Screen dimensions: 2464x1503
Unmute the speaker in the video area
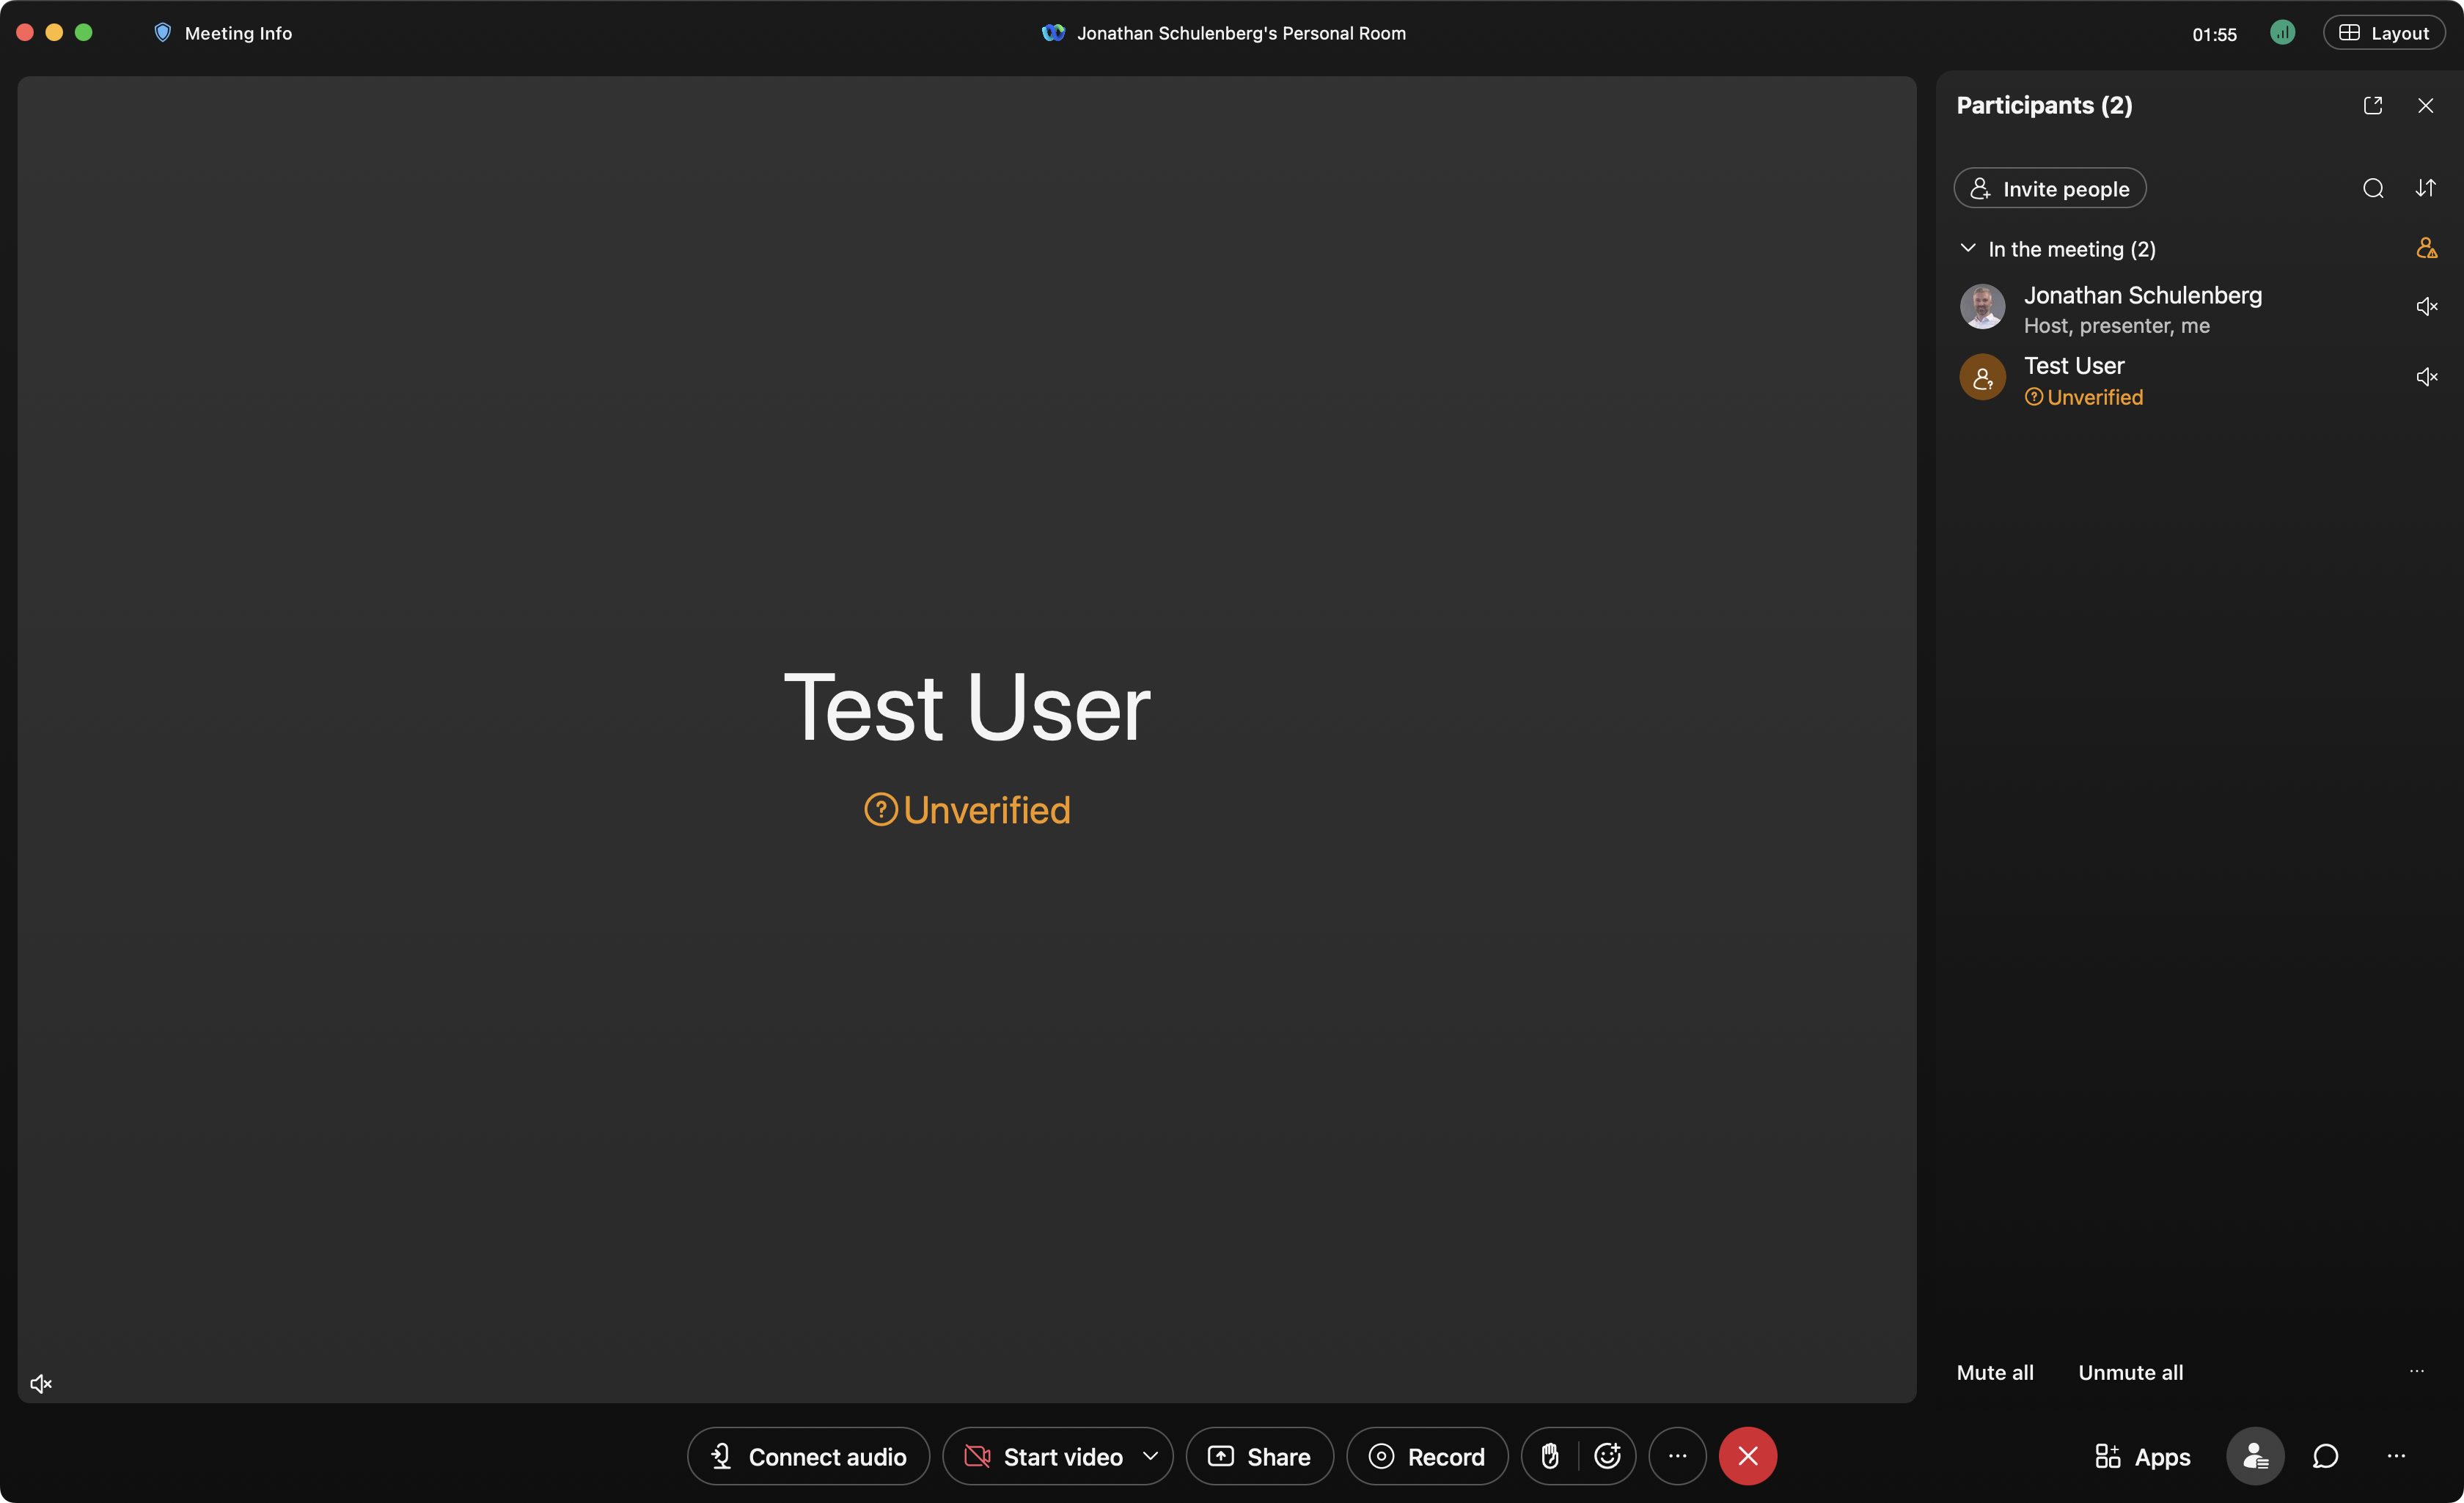click(41, 1383)
